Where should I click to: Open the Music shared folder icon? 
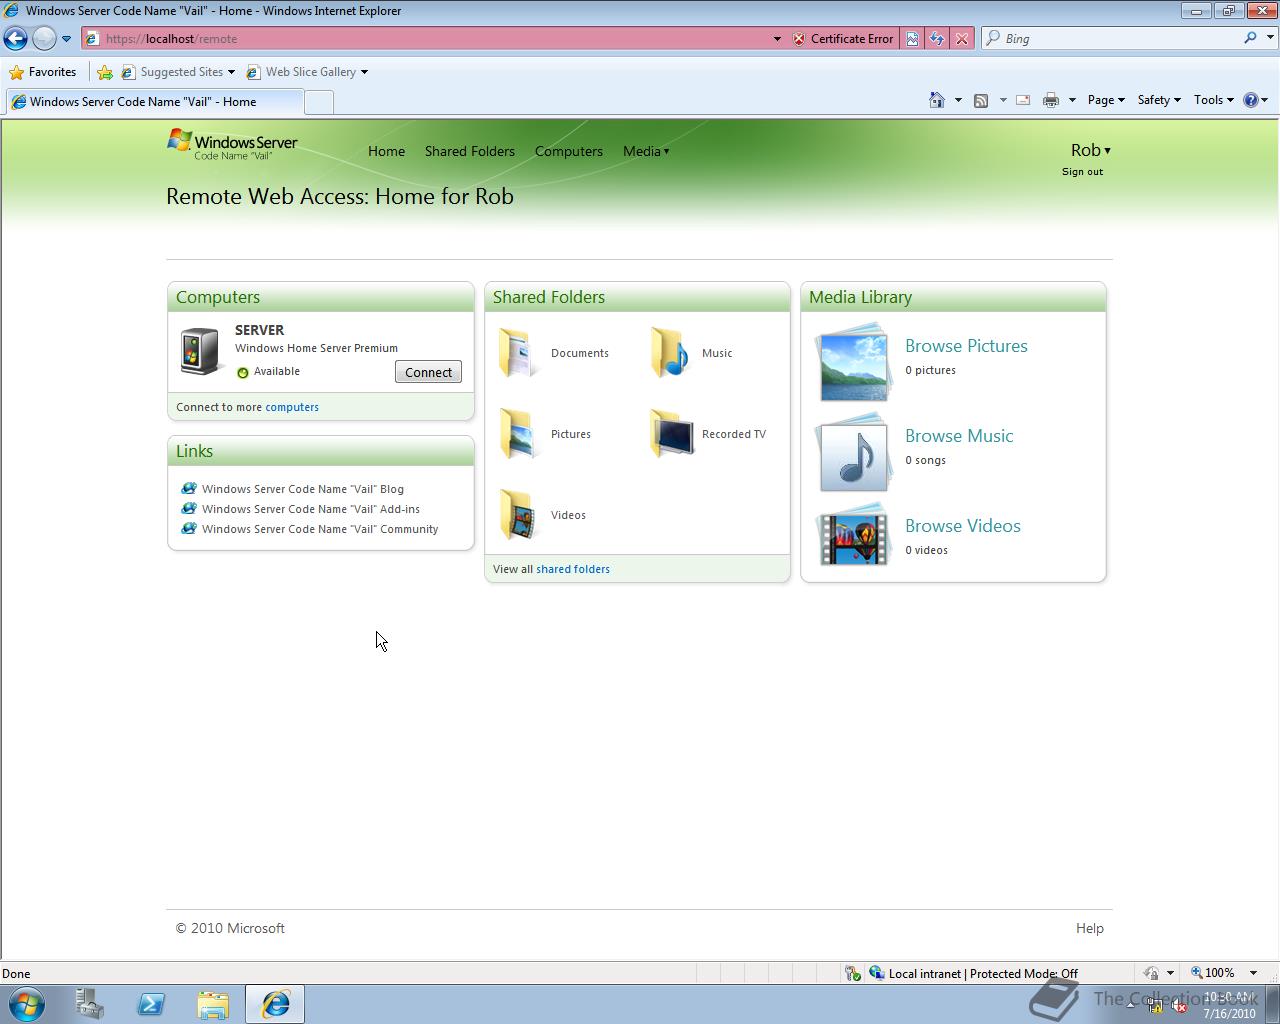point(669,352)
